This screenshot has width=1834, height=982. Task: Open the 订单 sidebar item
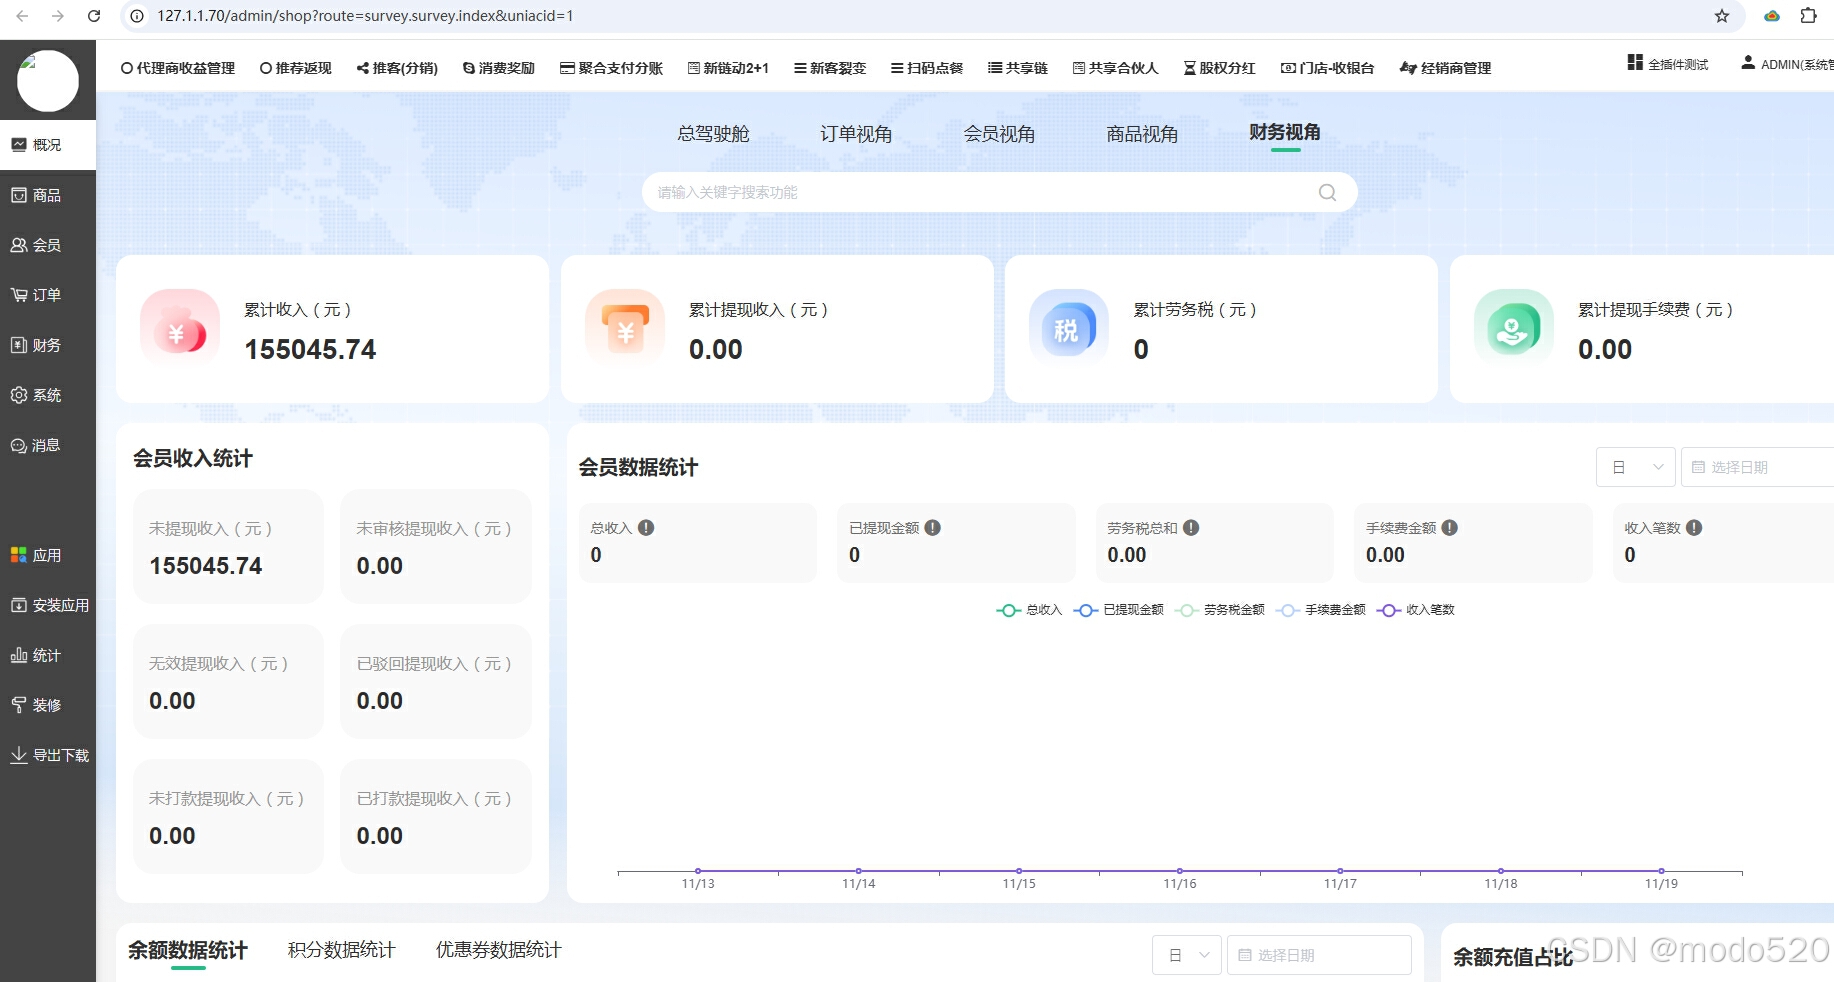click(47, 295)
